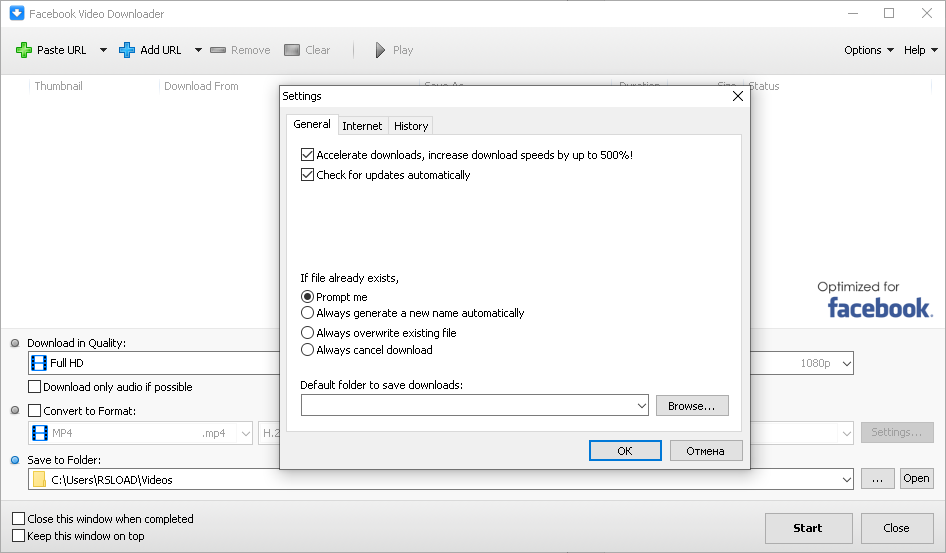Open the Paste URL dropdown arrow

(103, 50)
